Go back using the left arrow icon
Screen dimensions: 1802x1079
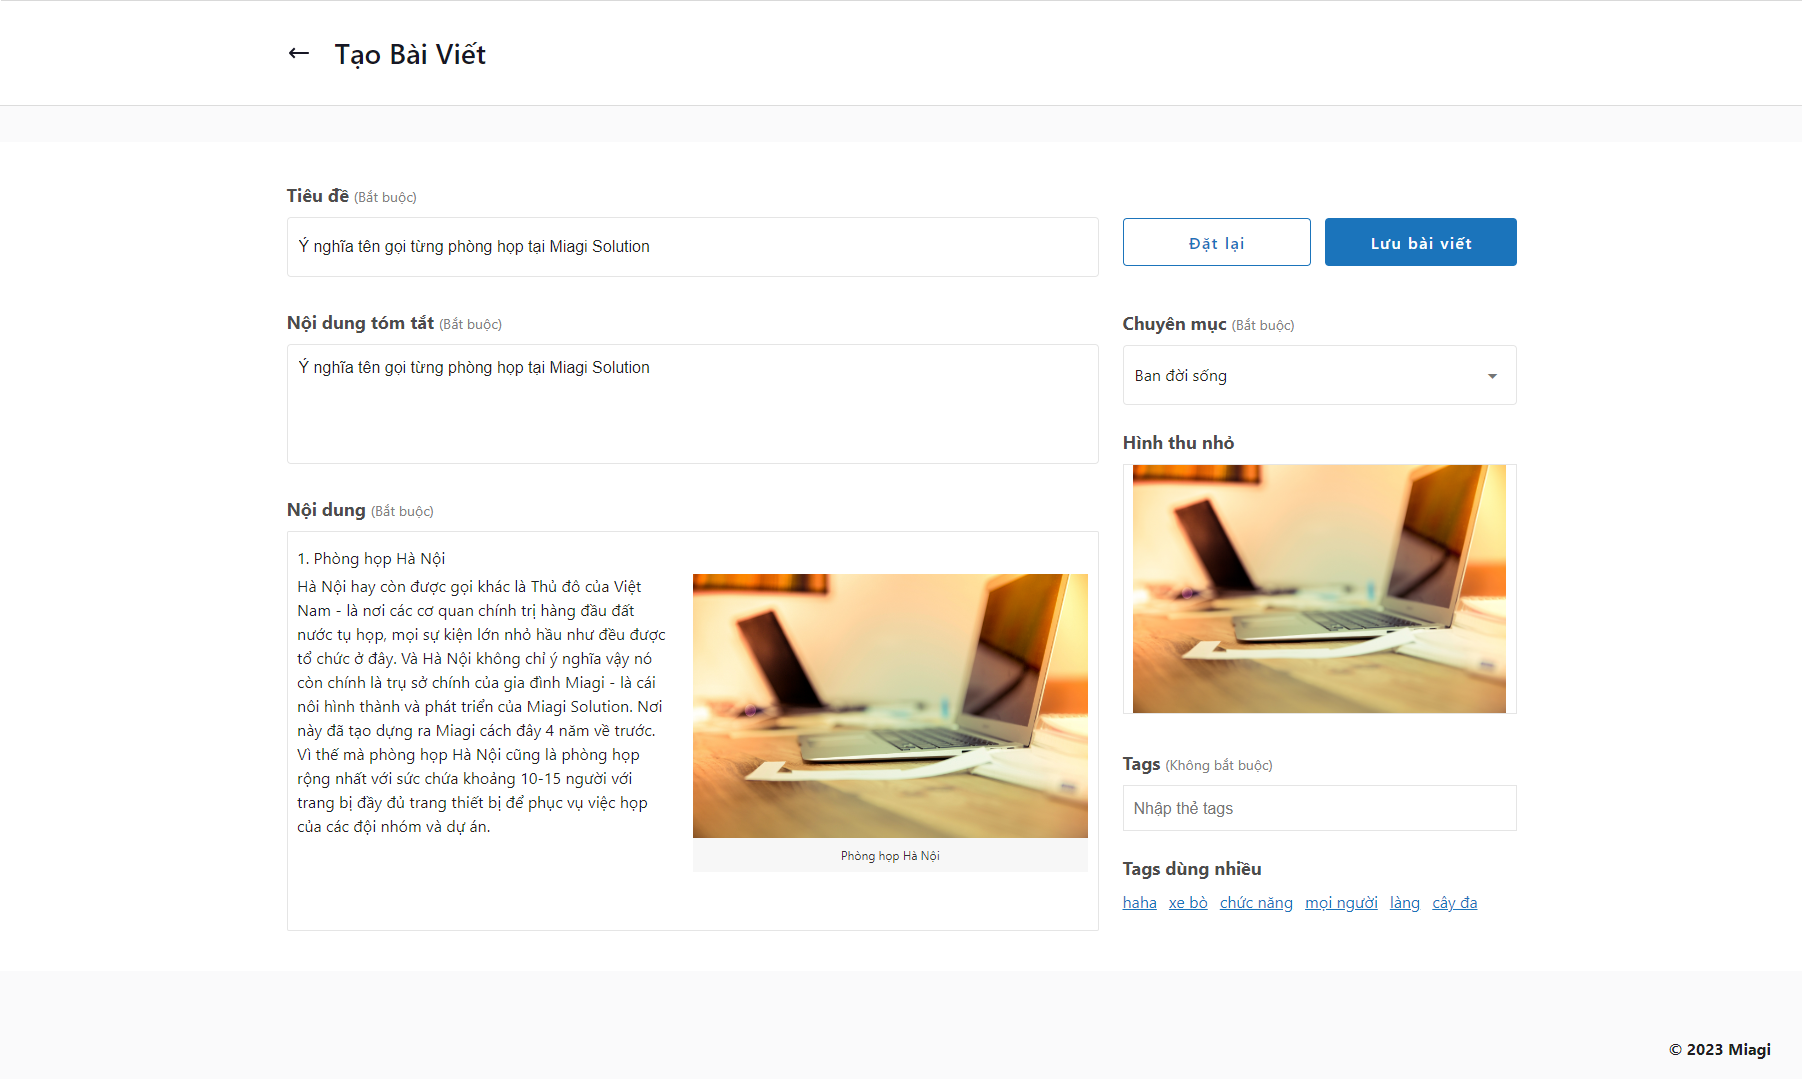tap(298, 53)
